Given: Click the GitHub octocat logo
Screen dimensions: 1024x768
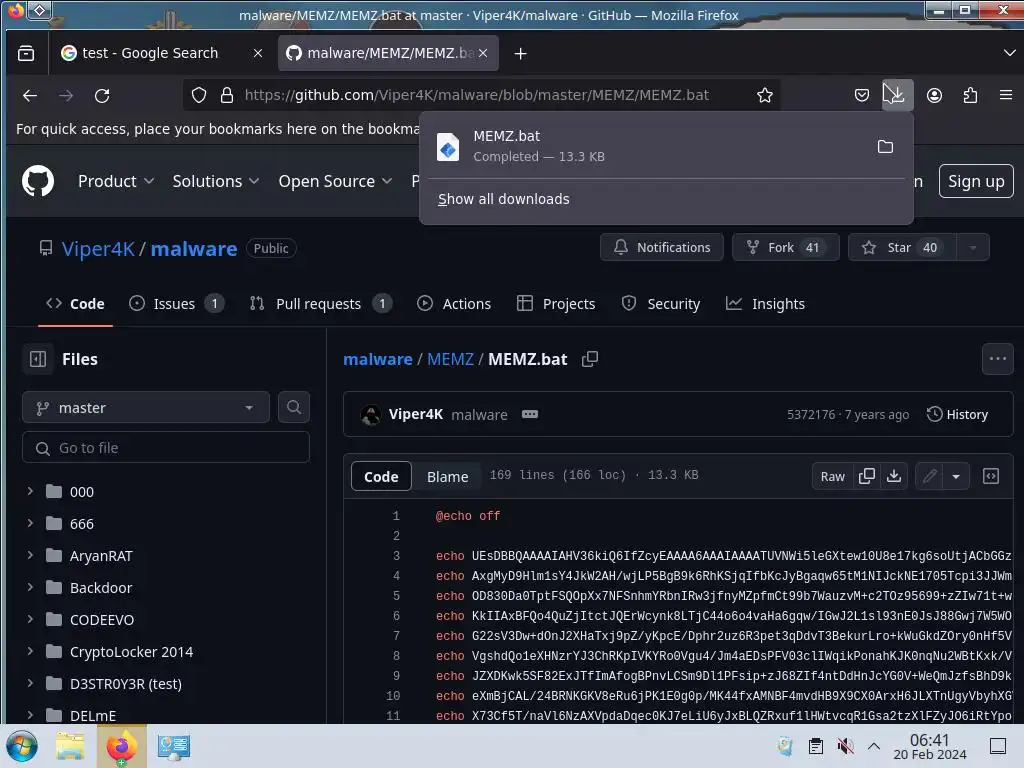Looking at the screenshot, I should [38, 181].
